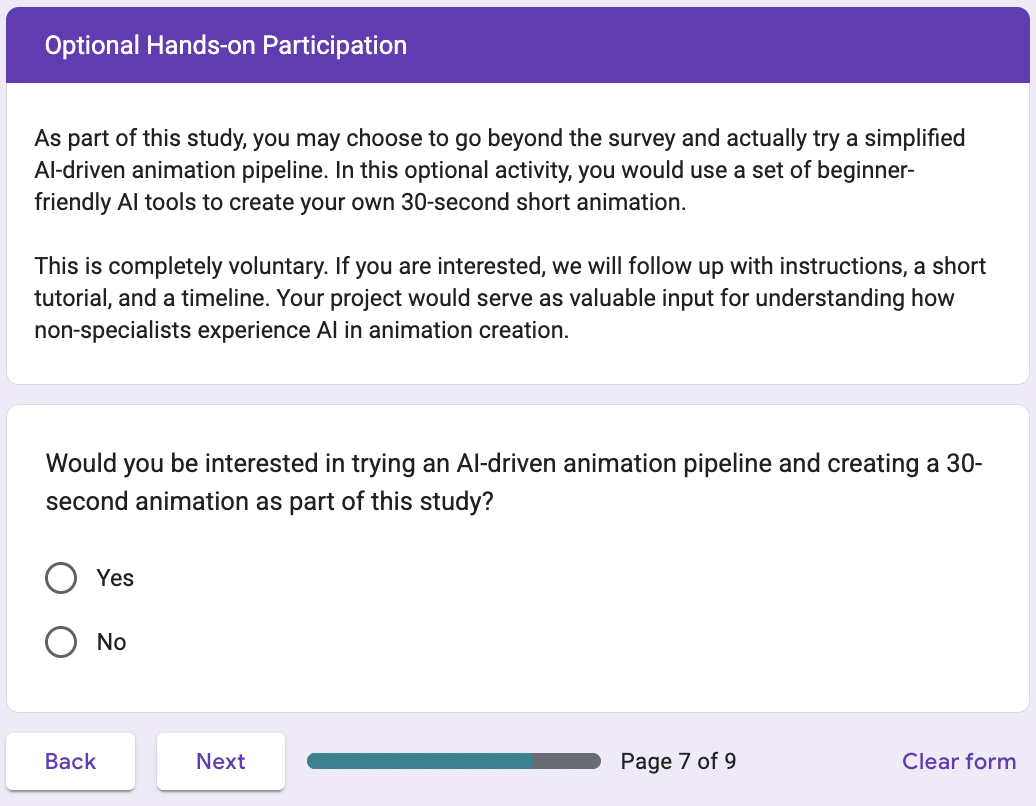Click the gray unfilled end of progress bar
1036x806 pixels.
pyautogui.click(x=567, y=761)
